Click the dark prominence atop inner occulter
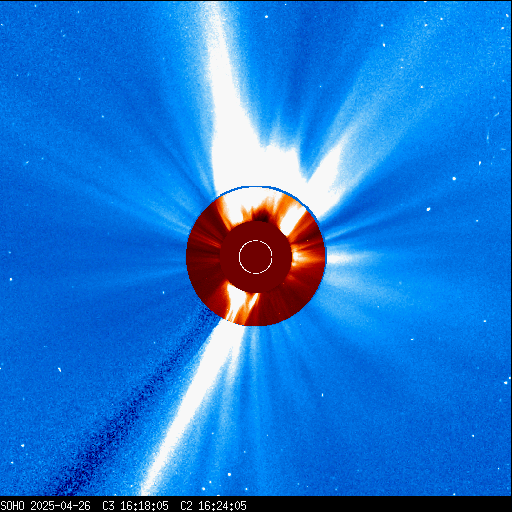 (261, 214)
